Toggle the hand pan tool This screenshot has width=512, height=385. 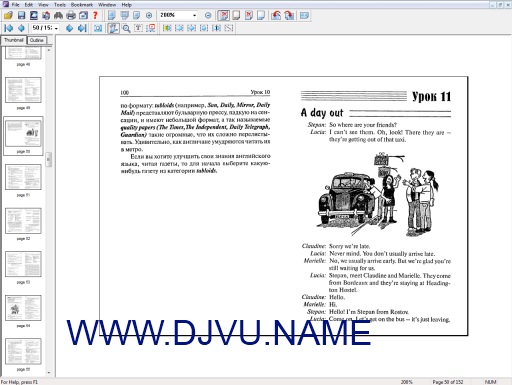[113, 28]
